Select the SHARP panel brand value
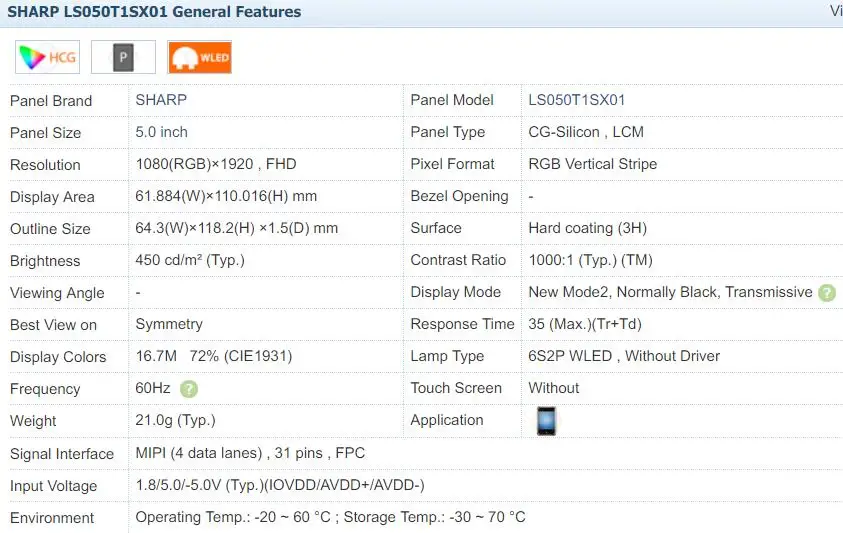 161,100
